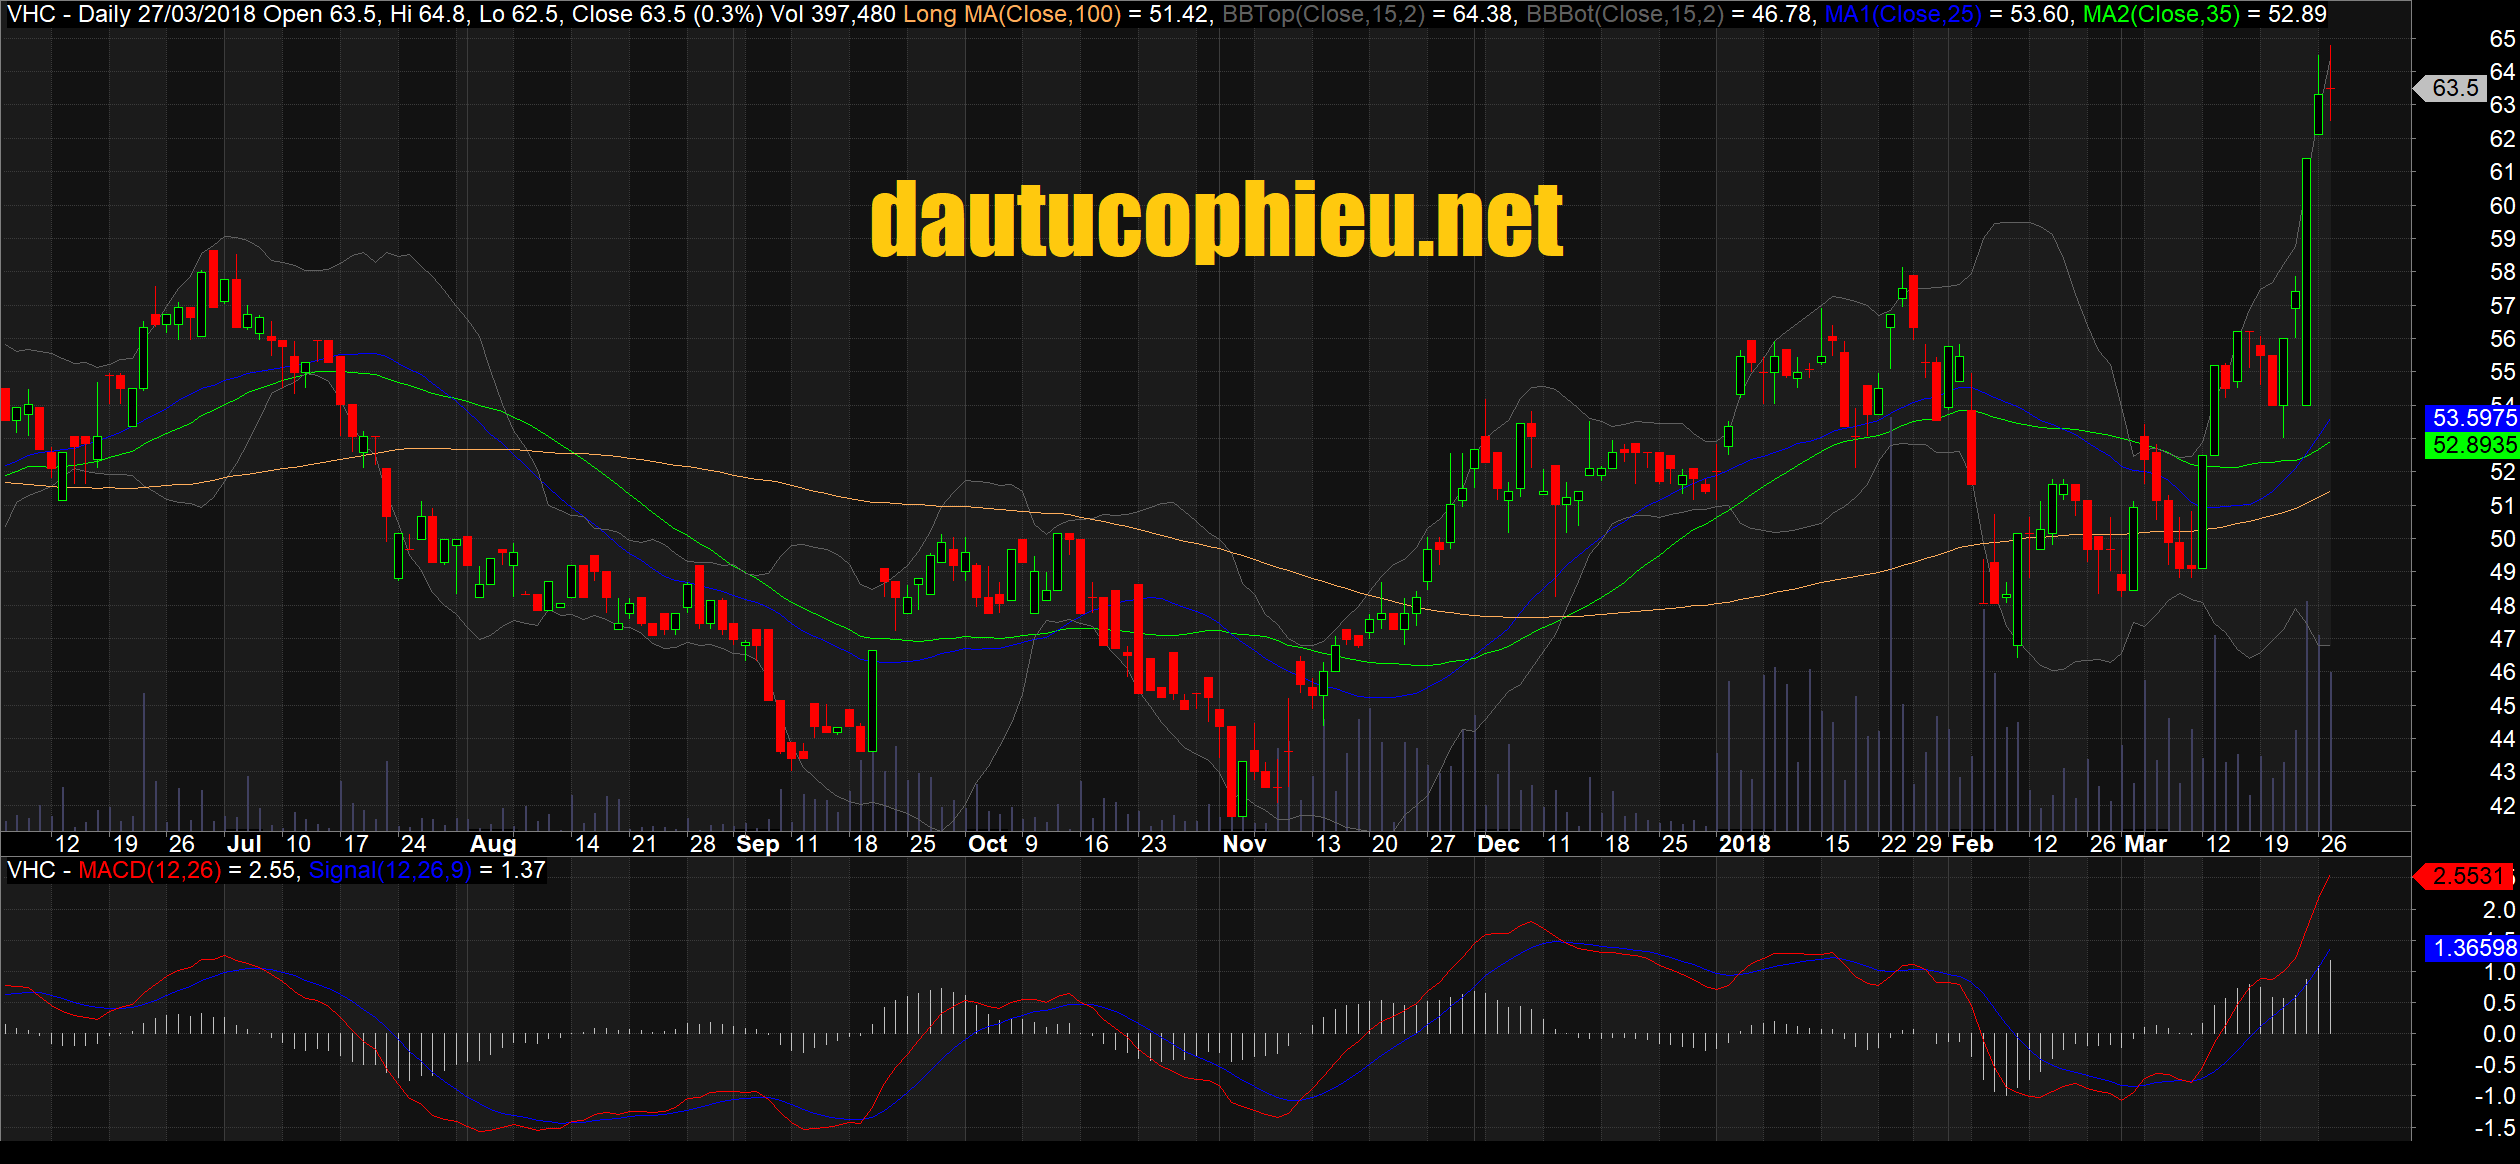Click the green MA2(Close,35) legend label

[x=2161, y=14]
